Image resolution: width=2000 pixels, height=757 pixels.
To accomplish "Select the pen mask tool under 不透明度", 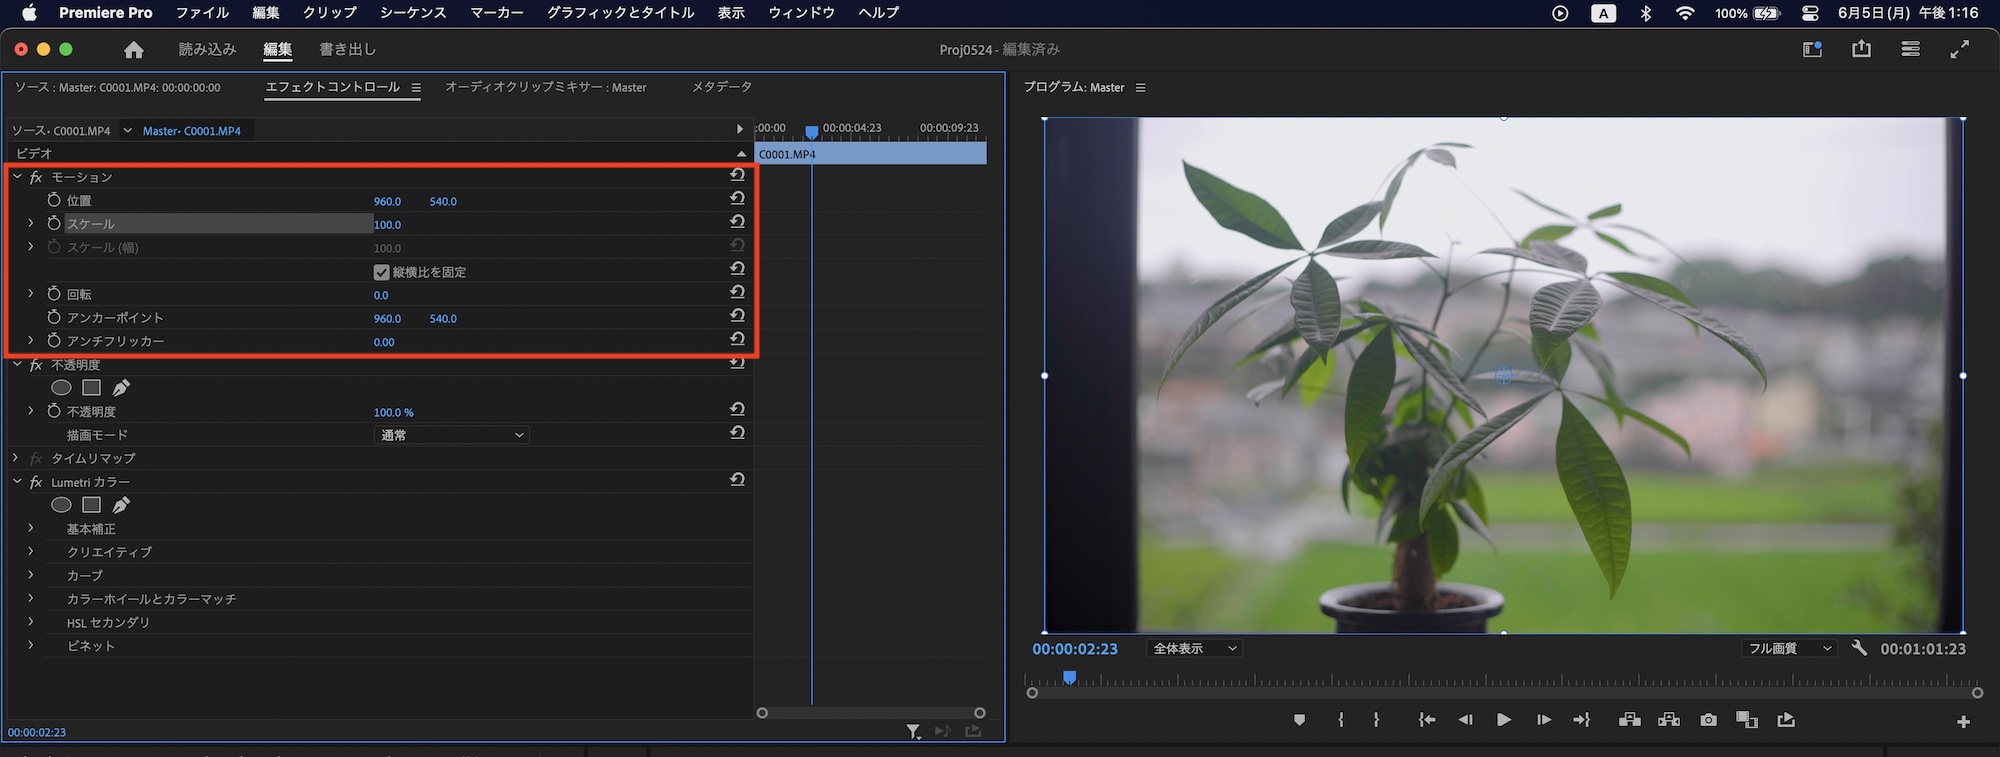I will (121, 388).
